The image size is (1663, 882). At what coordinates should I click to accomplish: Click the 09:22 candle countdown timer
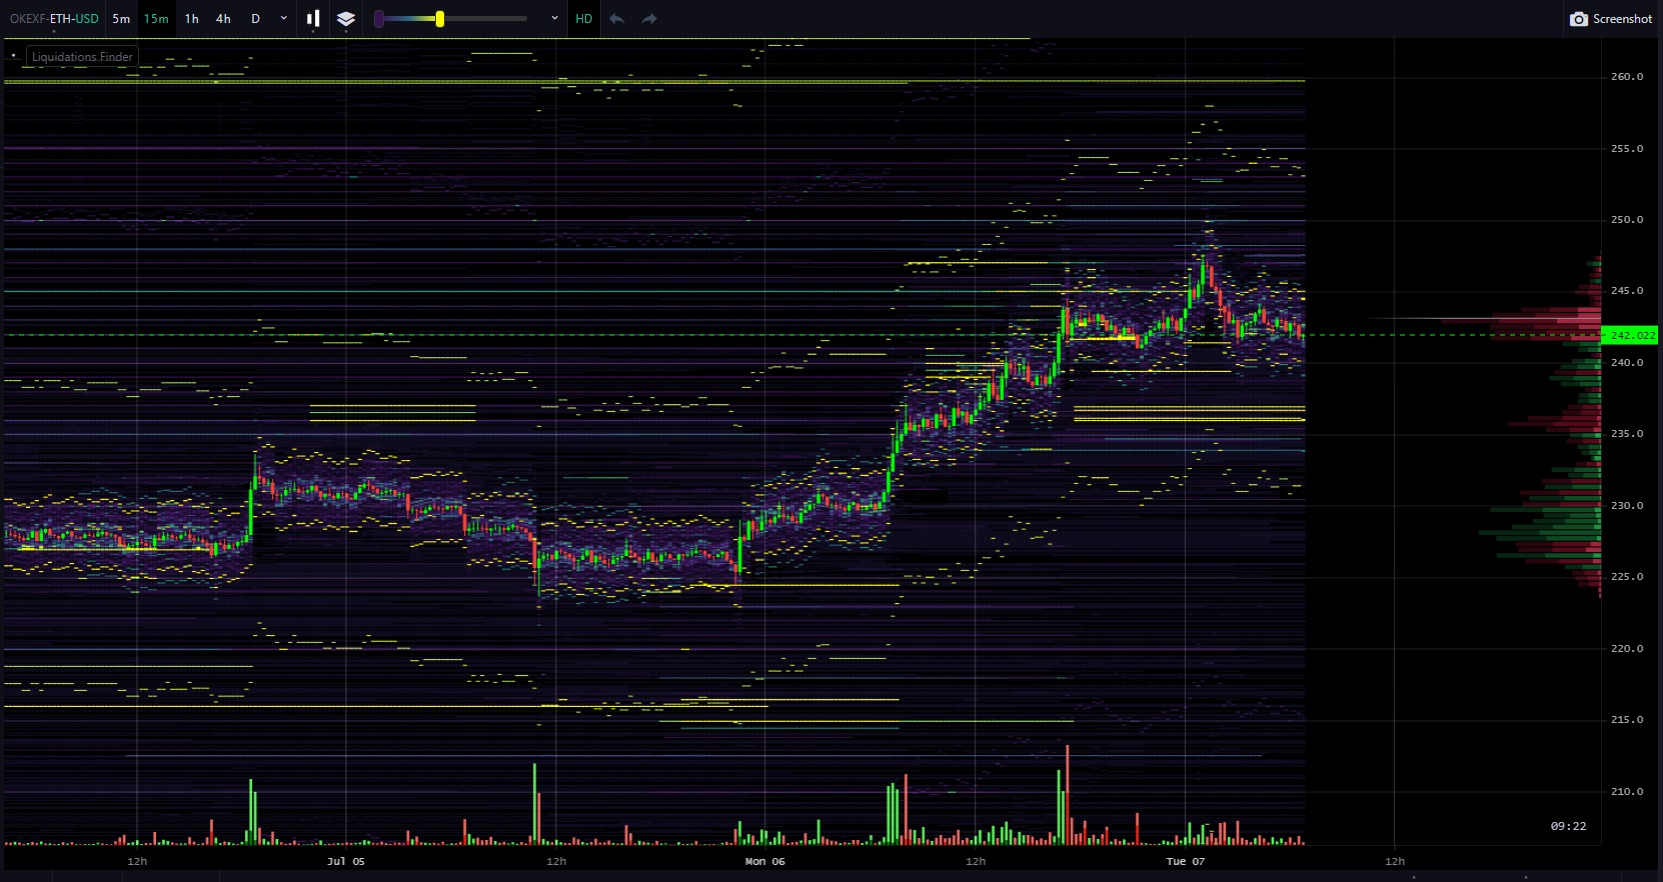pyautogui.click(x=1568, y=826)
